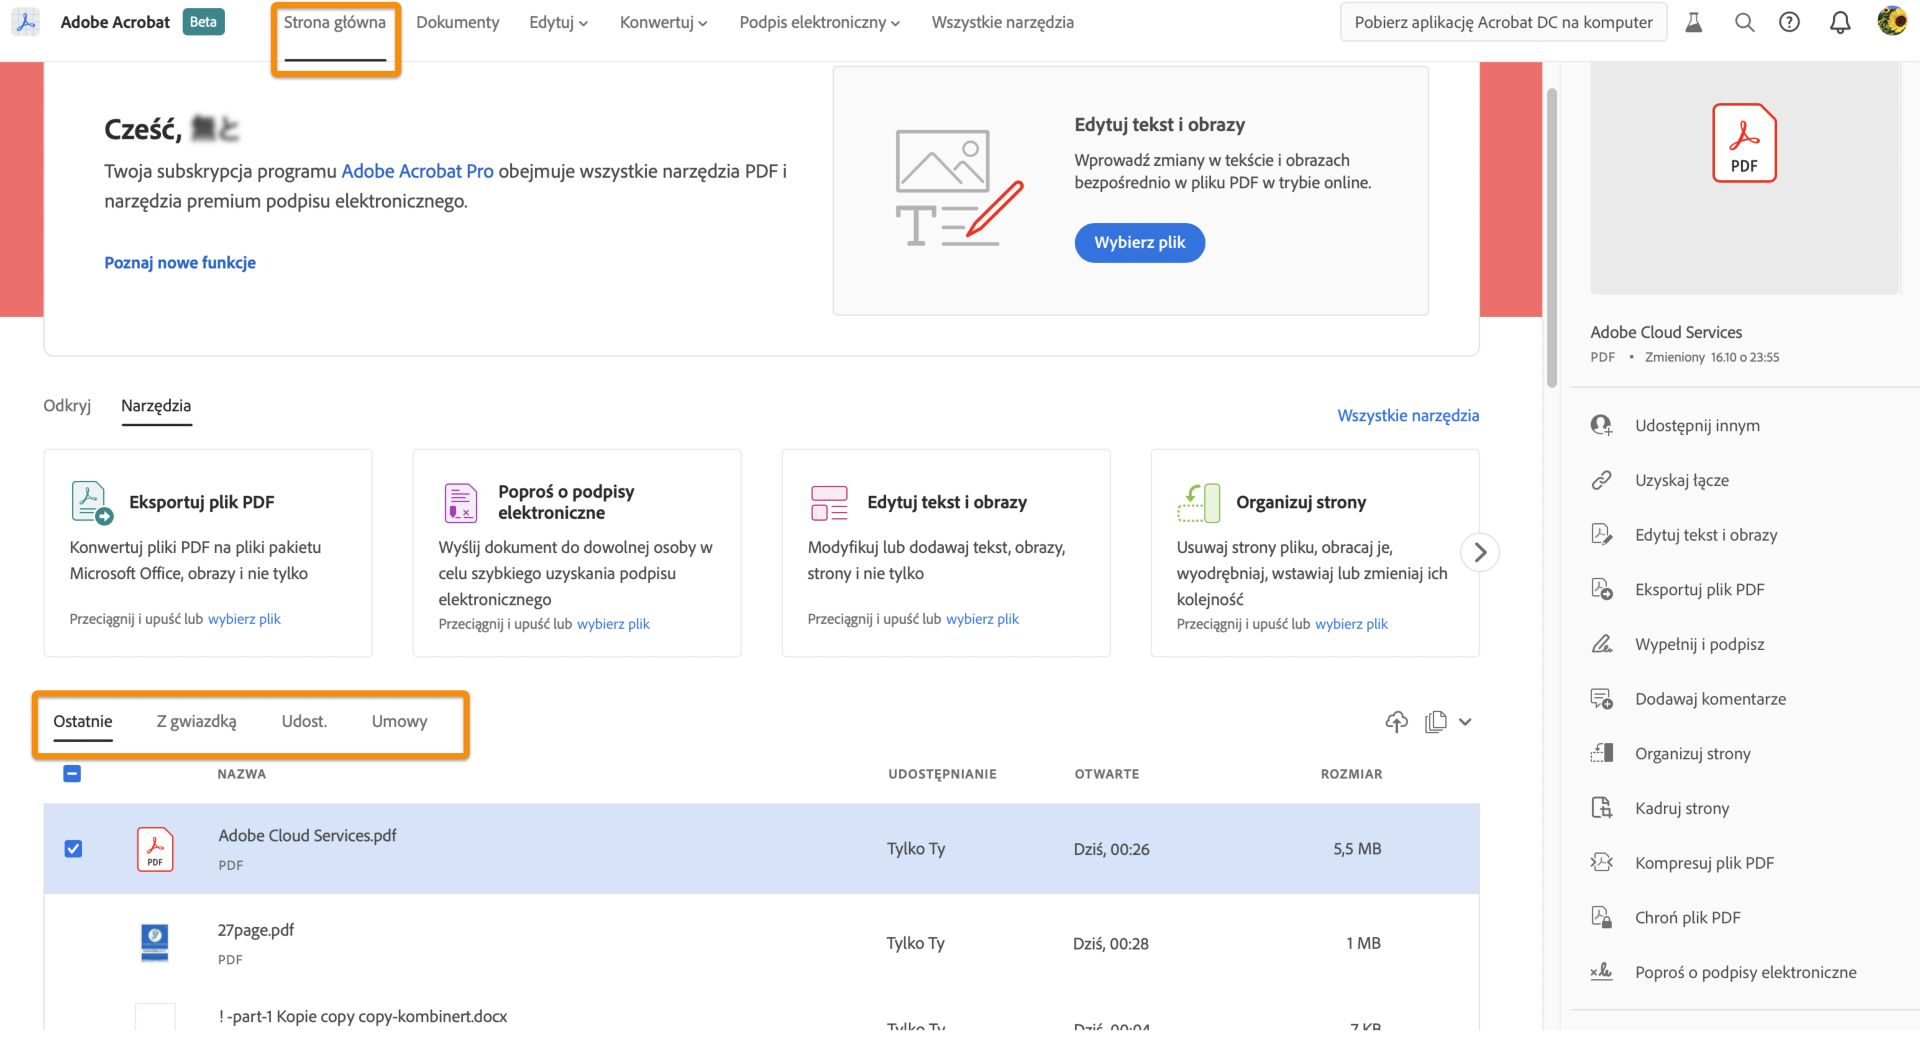Expand the chevron next to copy icon
1920x1043 pixels.
click(x=1465, y=722)
